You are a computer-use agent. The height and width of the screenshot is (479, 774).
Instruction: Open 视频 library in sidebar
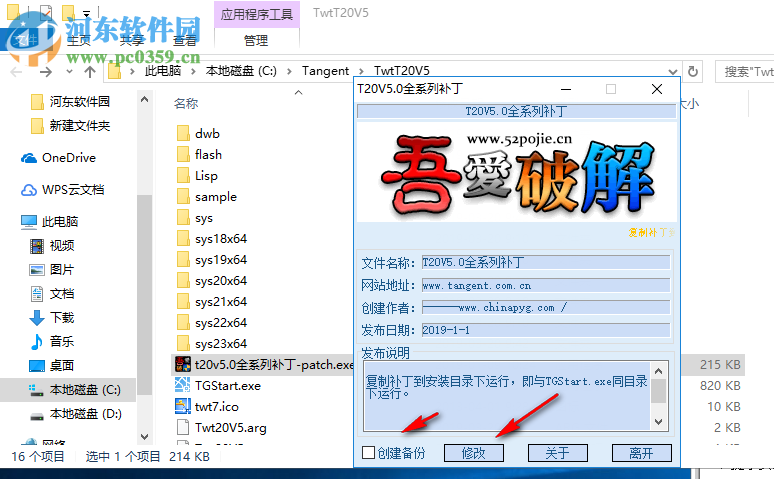pyautogui.click(x=52, y=245)
